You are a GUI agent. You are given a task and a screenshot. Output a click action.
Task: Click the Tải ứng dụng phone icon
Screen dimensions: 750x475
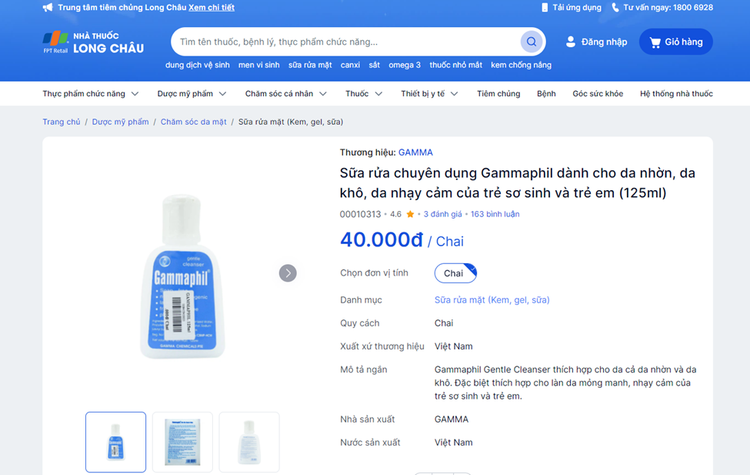tap(544, 7)
